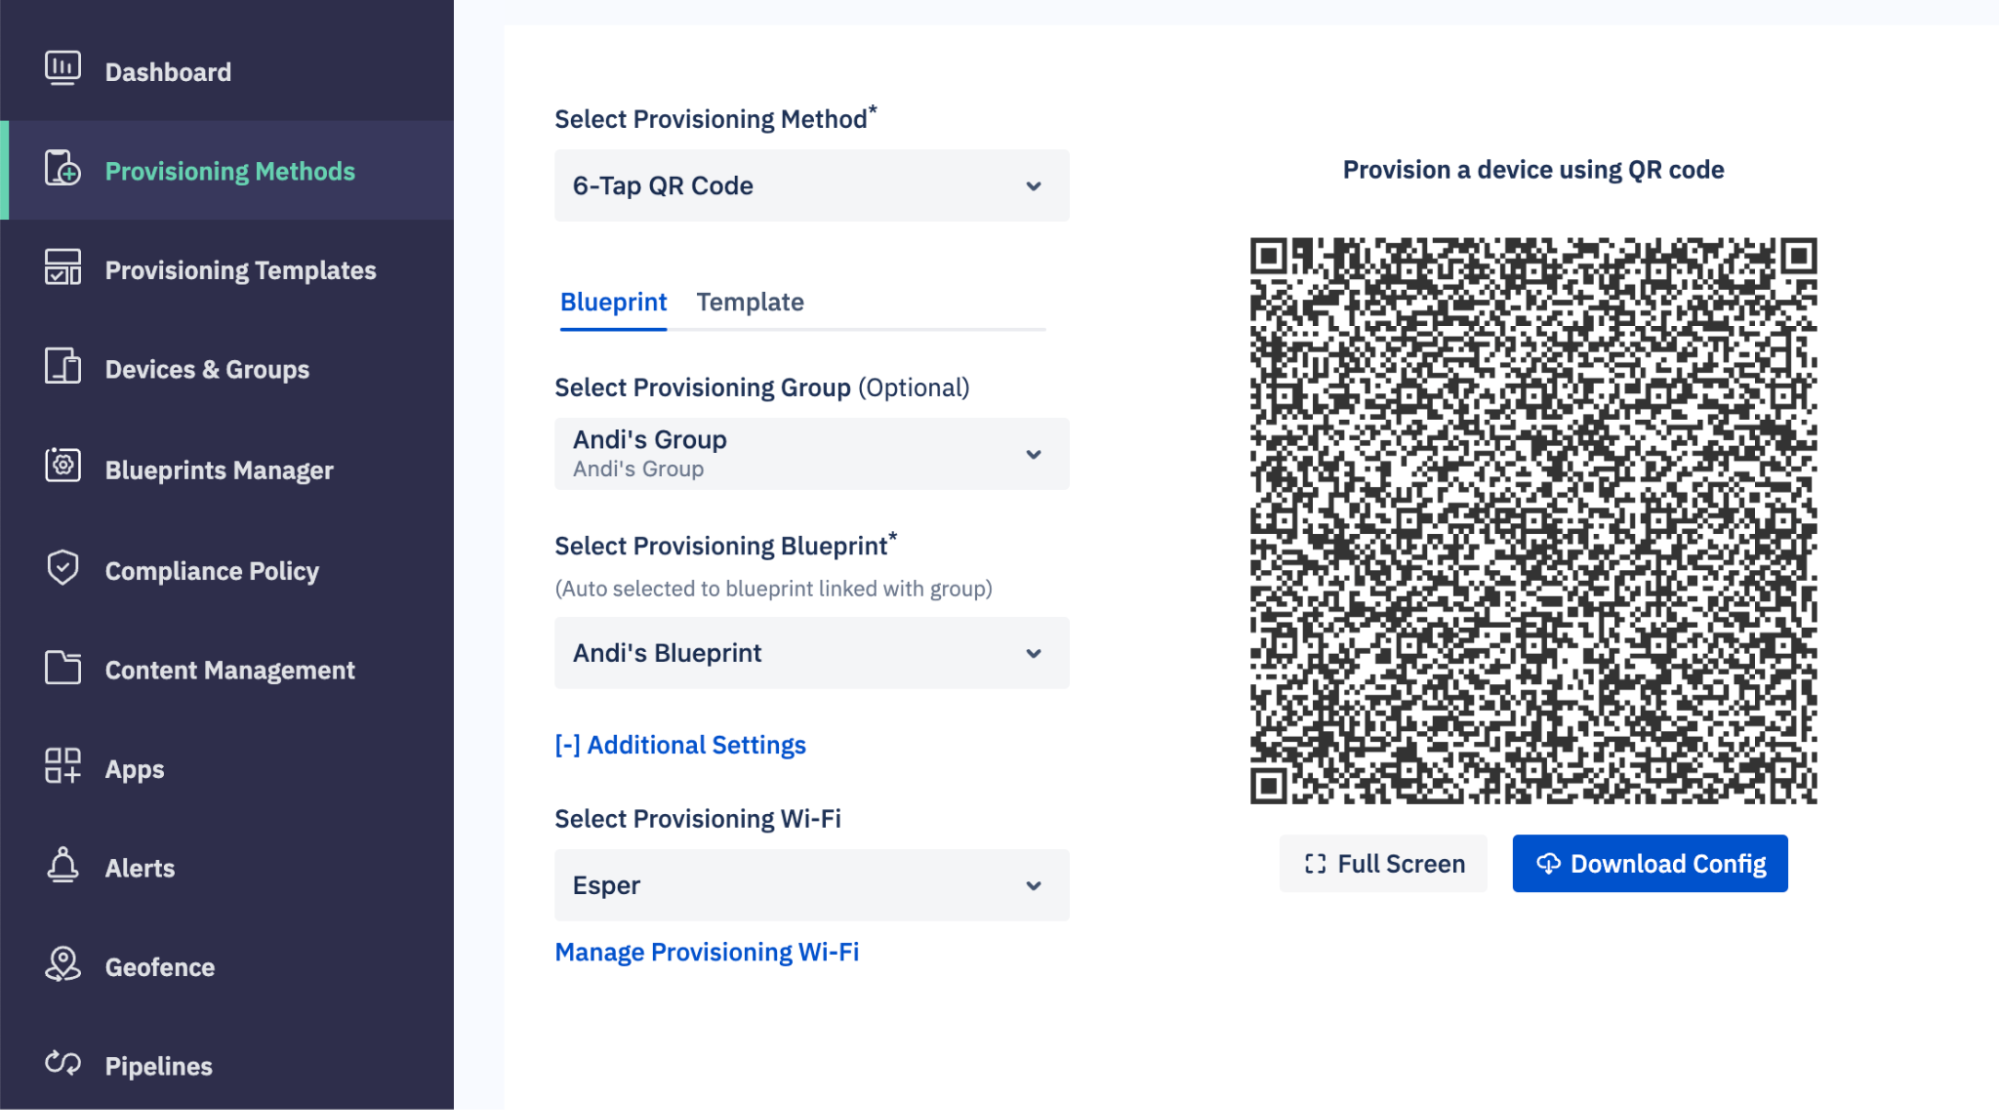This screenshot has height=1110, width=1999.
Task: Go to Compliance Policy settings
Action: coord(211,570)
